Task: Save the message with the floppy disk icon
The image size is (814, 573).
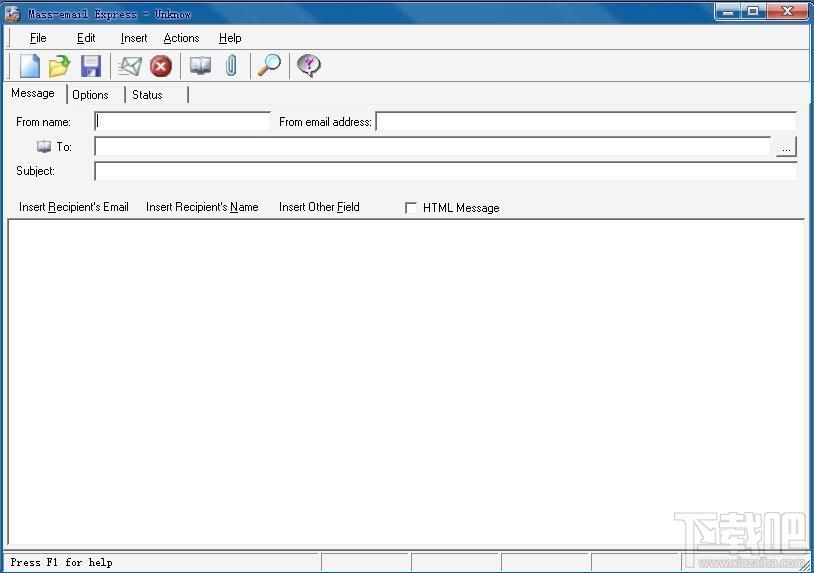Action: (91, 66)
